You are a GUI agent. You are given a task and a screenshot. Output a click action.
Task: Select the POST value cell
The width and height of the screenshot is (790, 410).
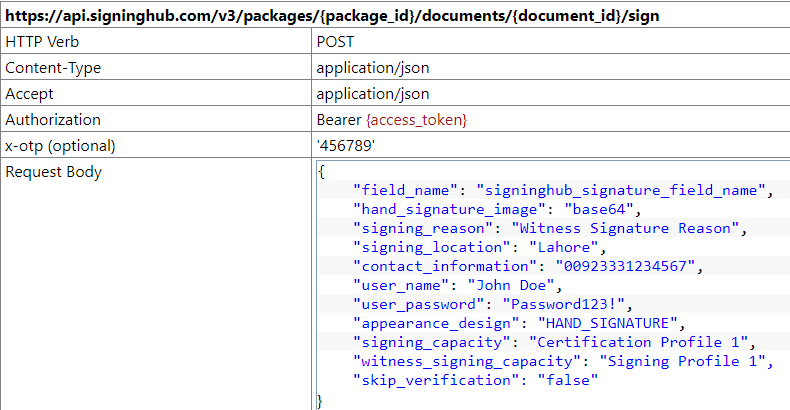(x=335, y=42)
